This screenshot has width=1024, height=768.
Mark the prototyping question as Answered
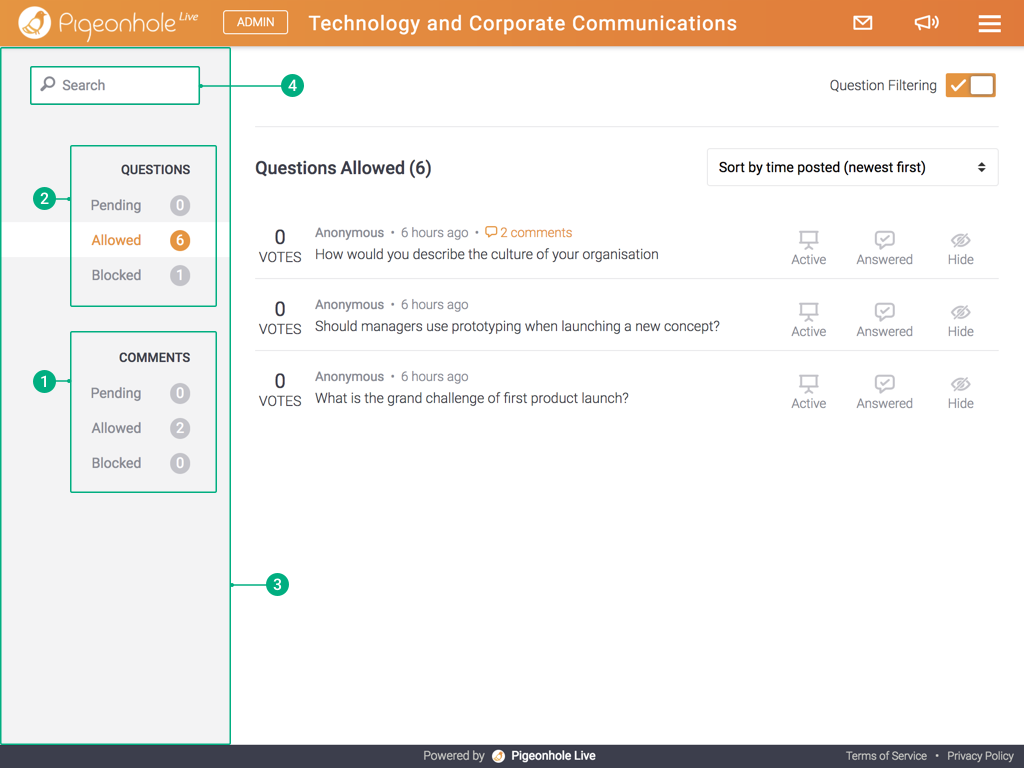coord(884,319)
